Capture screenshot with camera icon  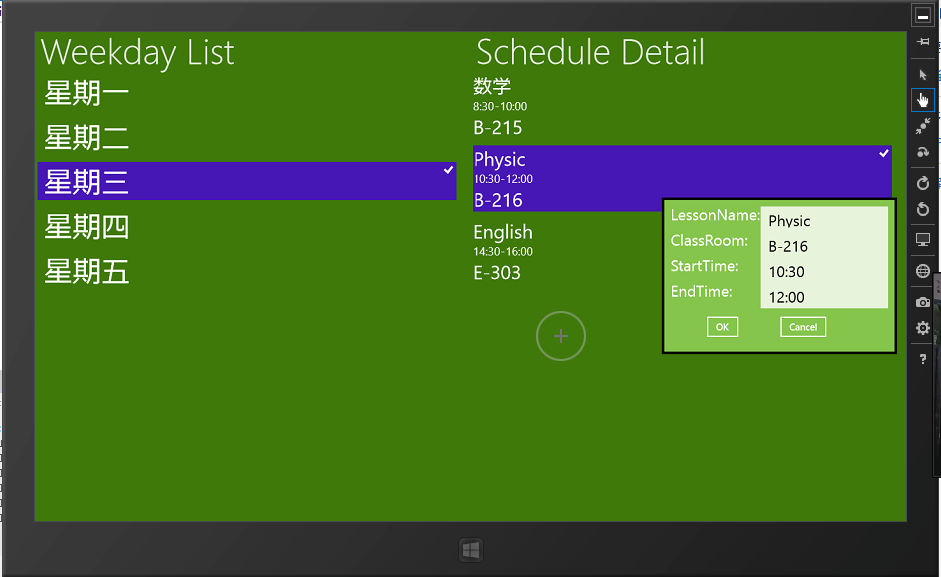point(922,302)
